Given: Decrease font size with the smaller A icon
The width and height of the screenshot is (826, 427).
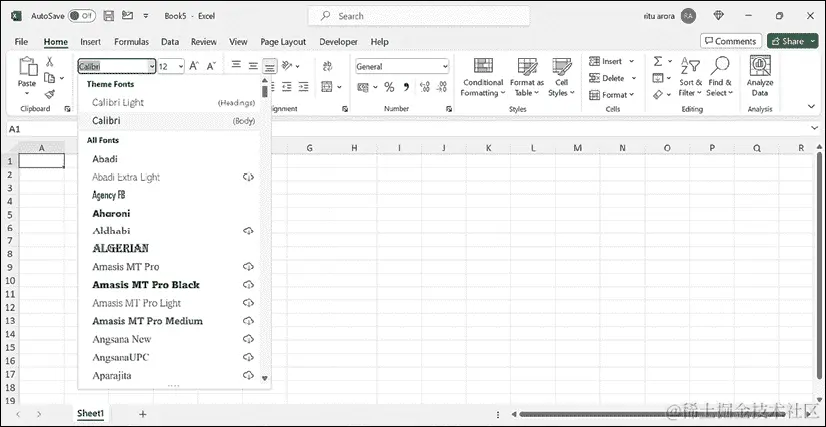Looking at the screenshot, I should pyautogui.click(x=211, y=66).
